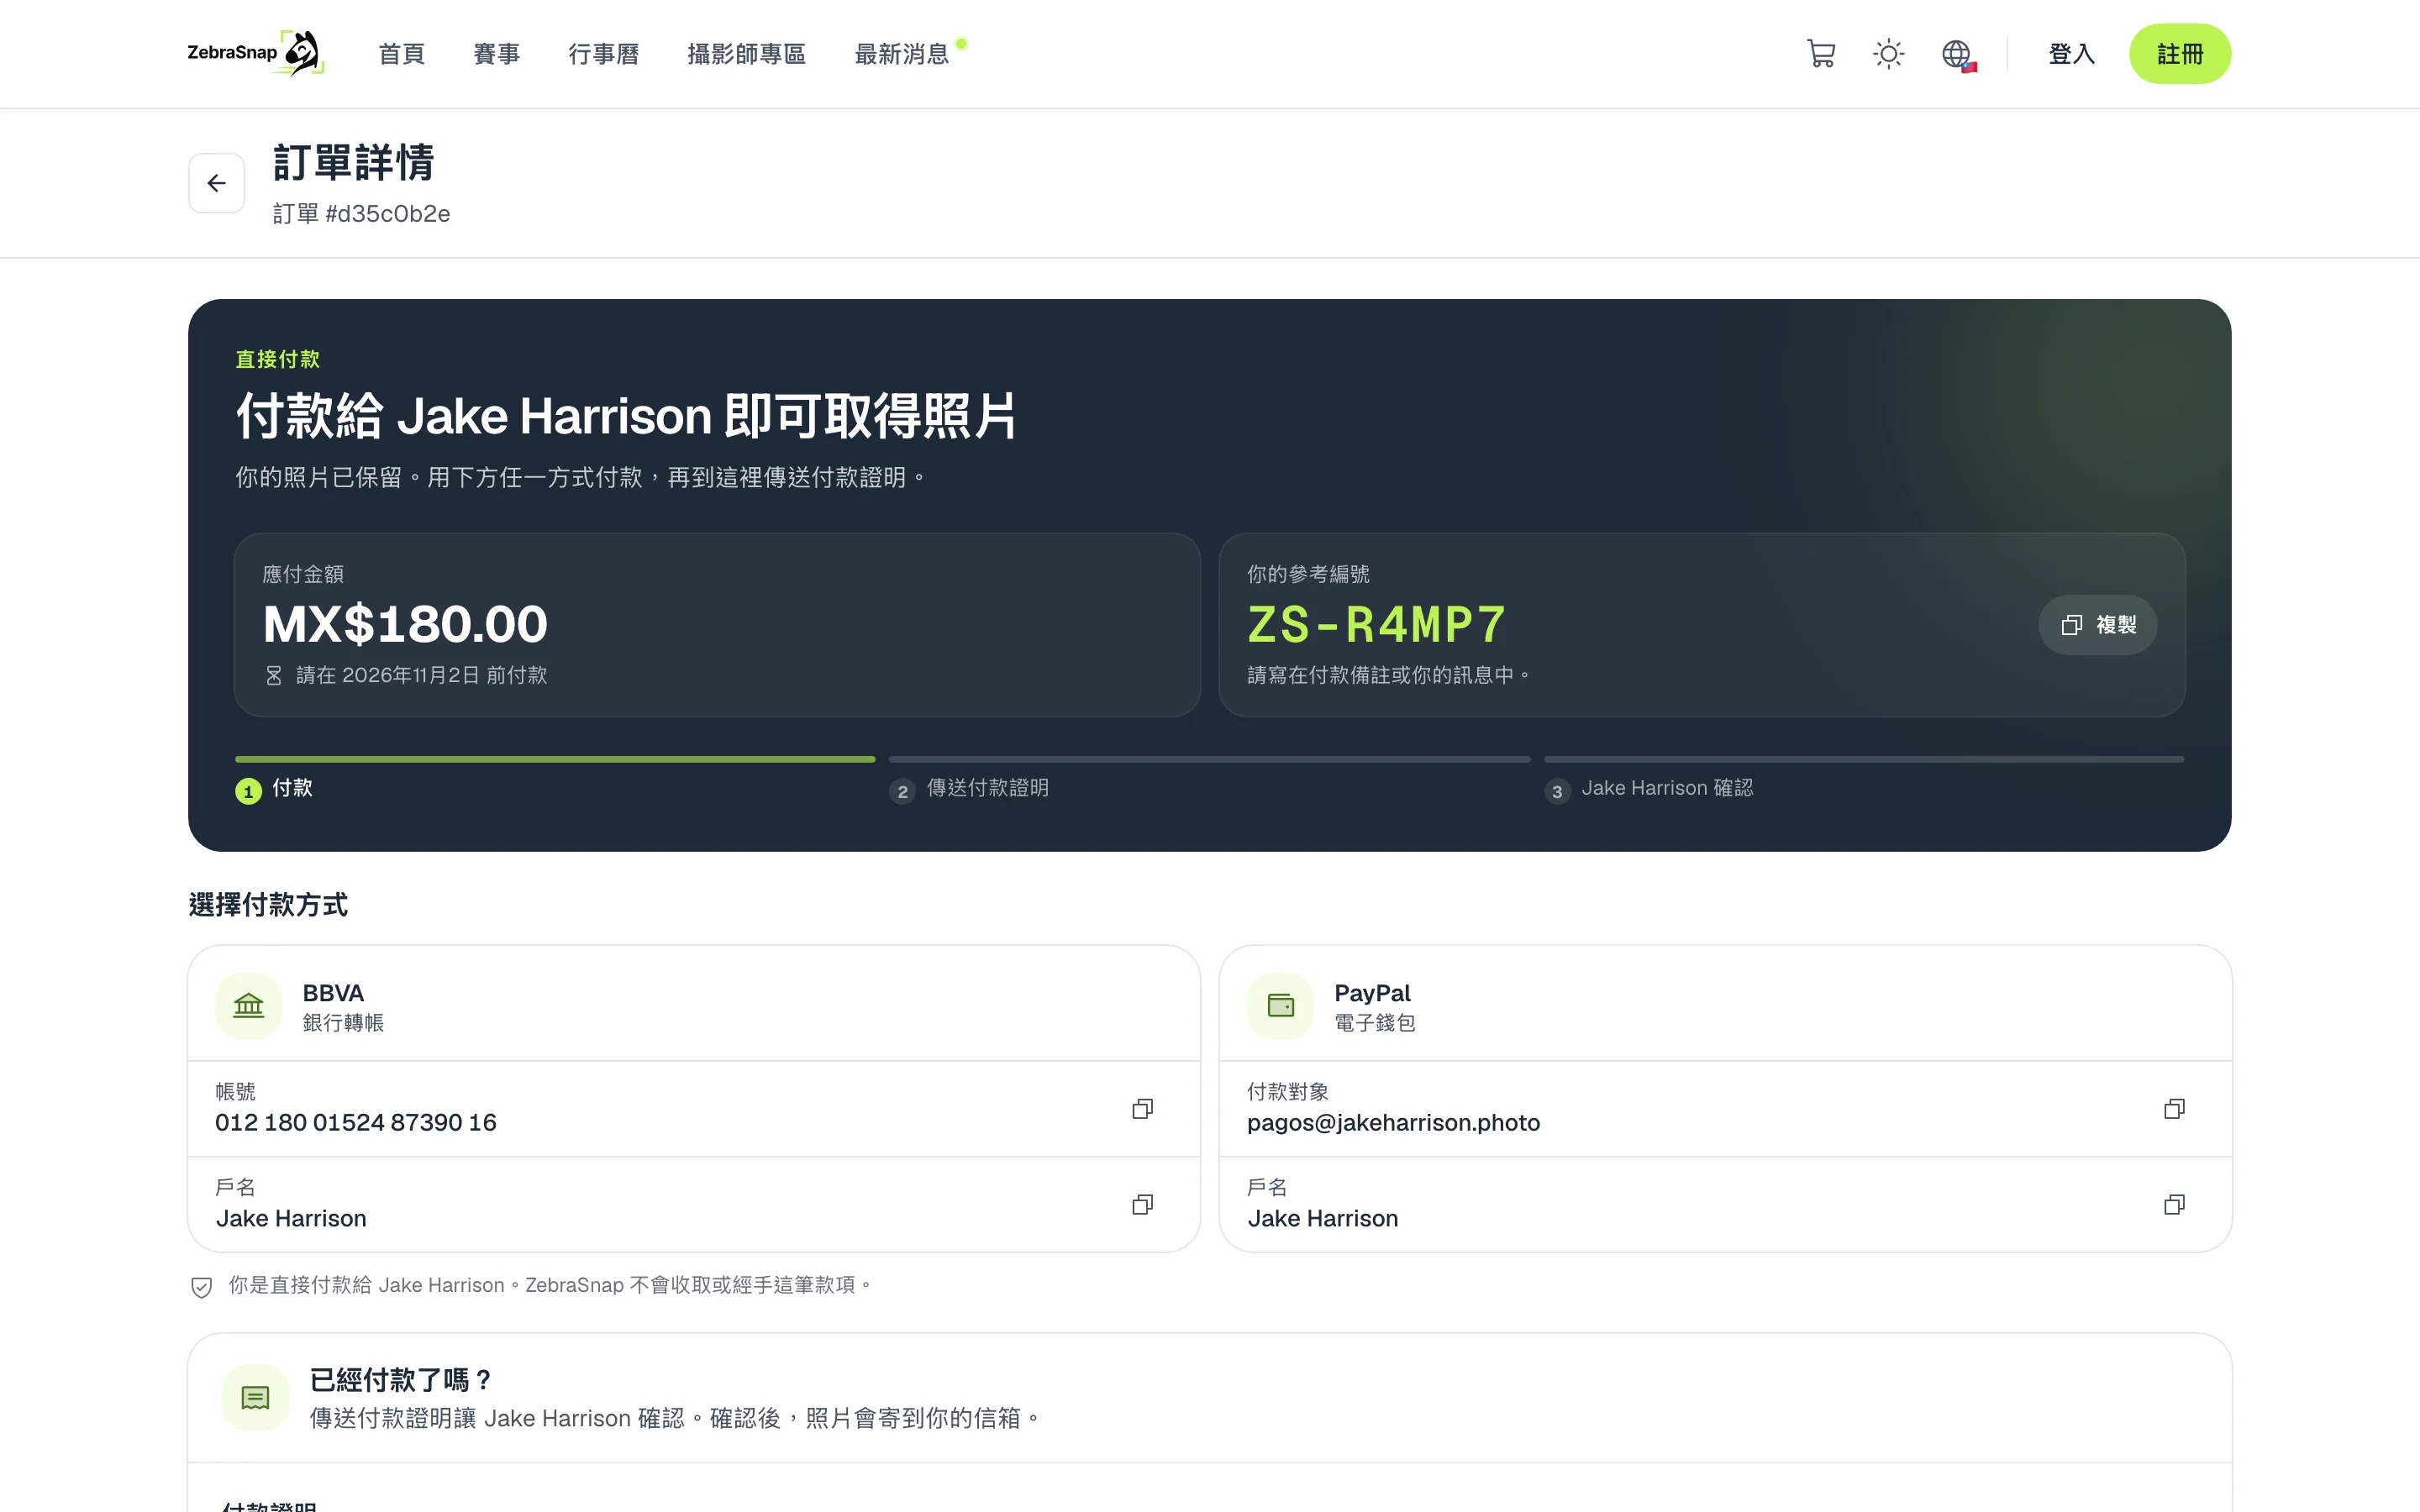Open the 最新消息 nav item
This screenshot has width=2420, height=1512.
click(902, 54)
